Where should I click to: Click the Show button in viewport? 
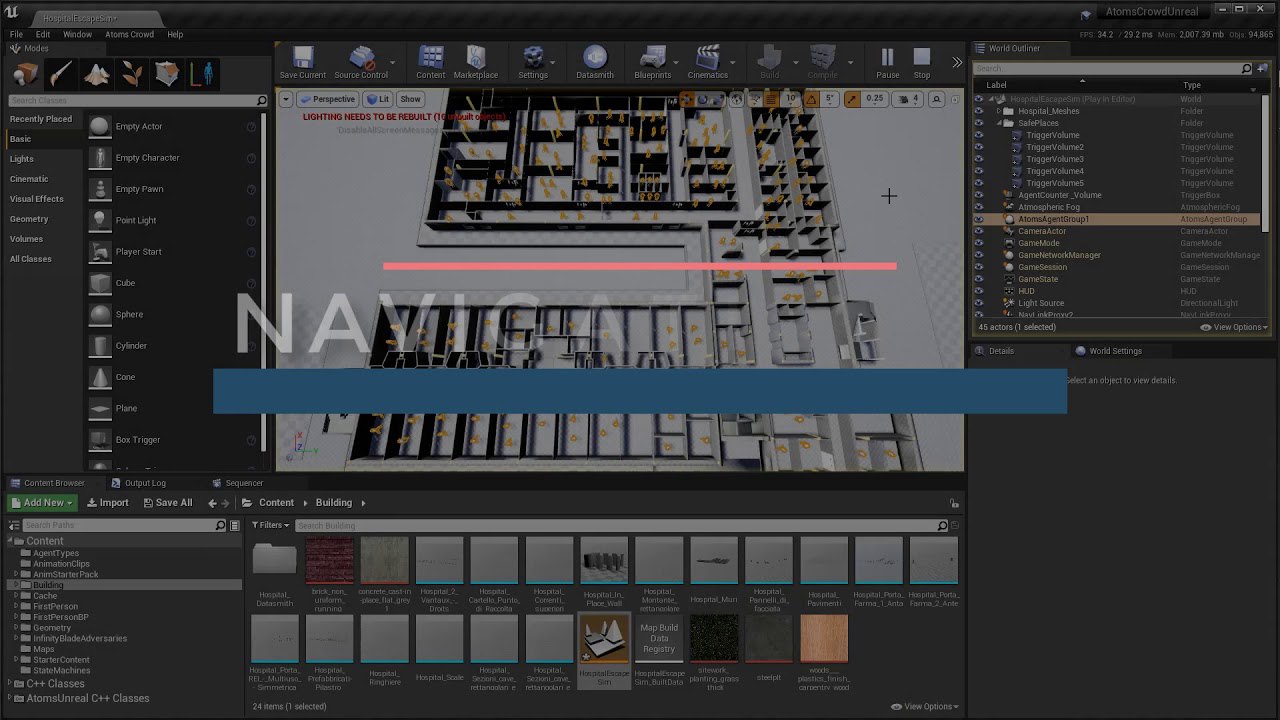coord(410,99)
